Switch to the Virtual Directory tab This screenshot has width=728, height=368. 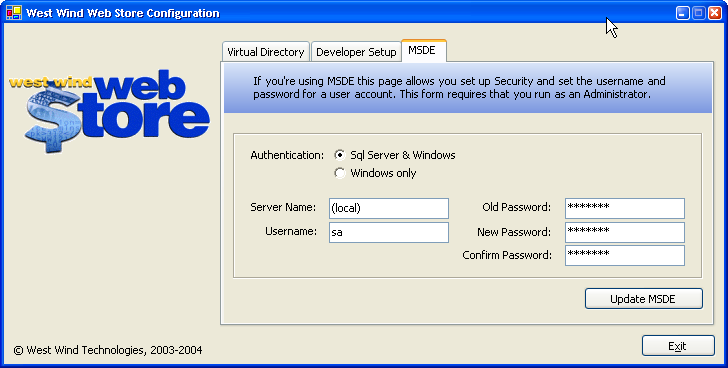tap(266, 52)
